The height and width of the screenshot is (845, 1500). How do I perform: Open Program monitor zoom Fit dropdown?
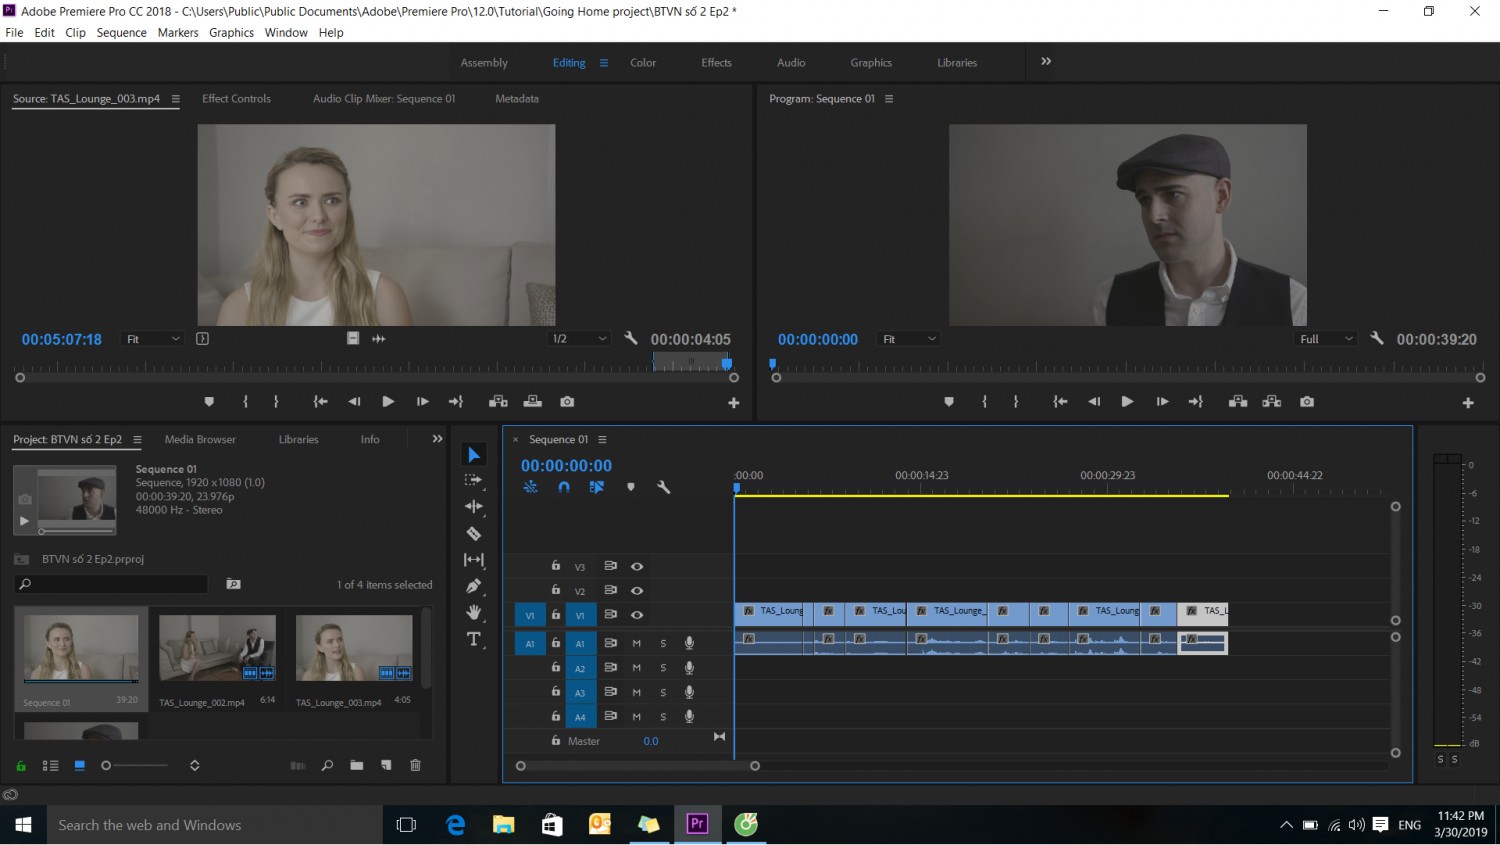909,339
